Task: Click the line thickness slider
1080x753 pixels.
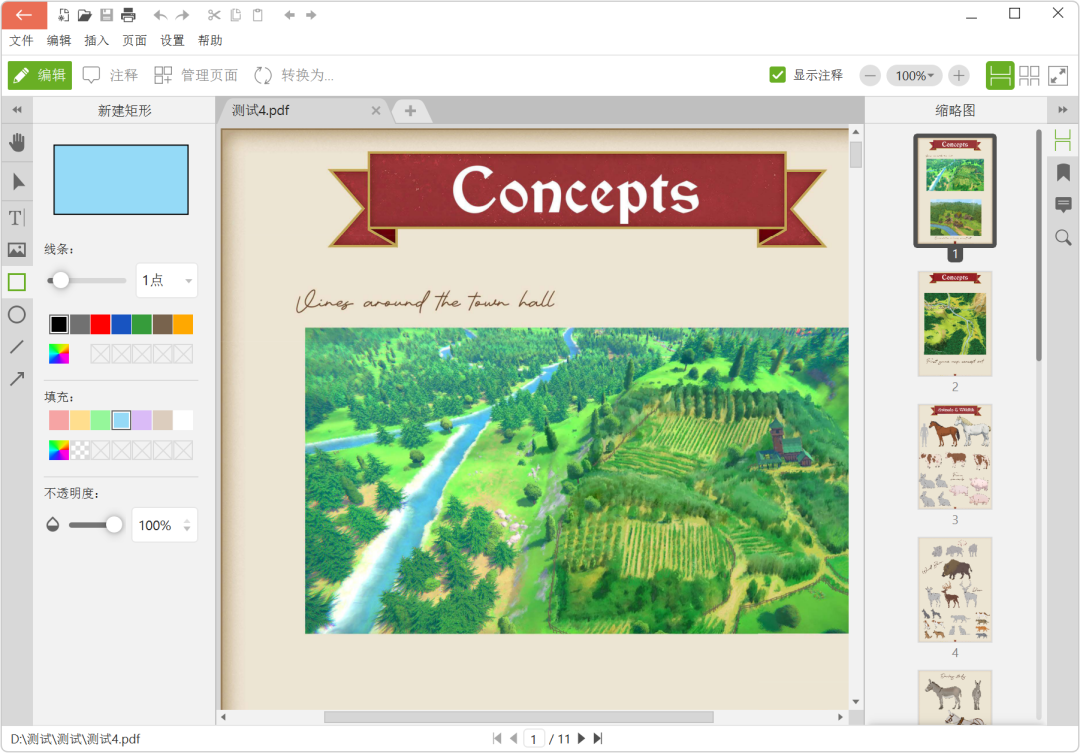Action: point(87,280)
